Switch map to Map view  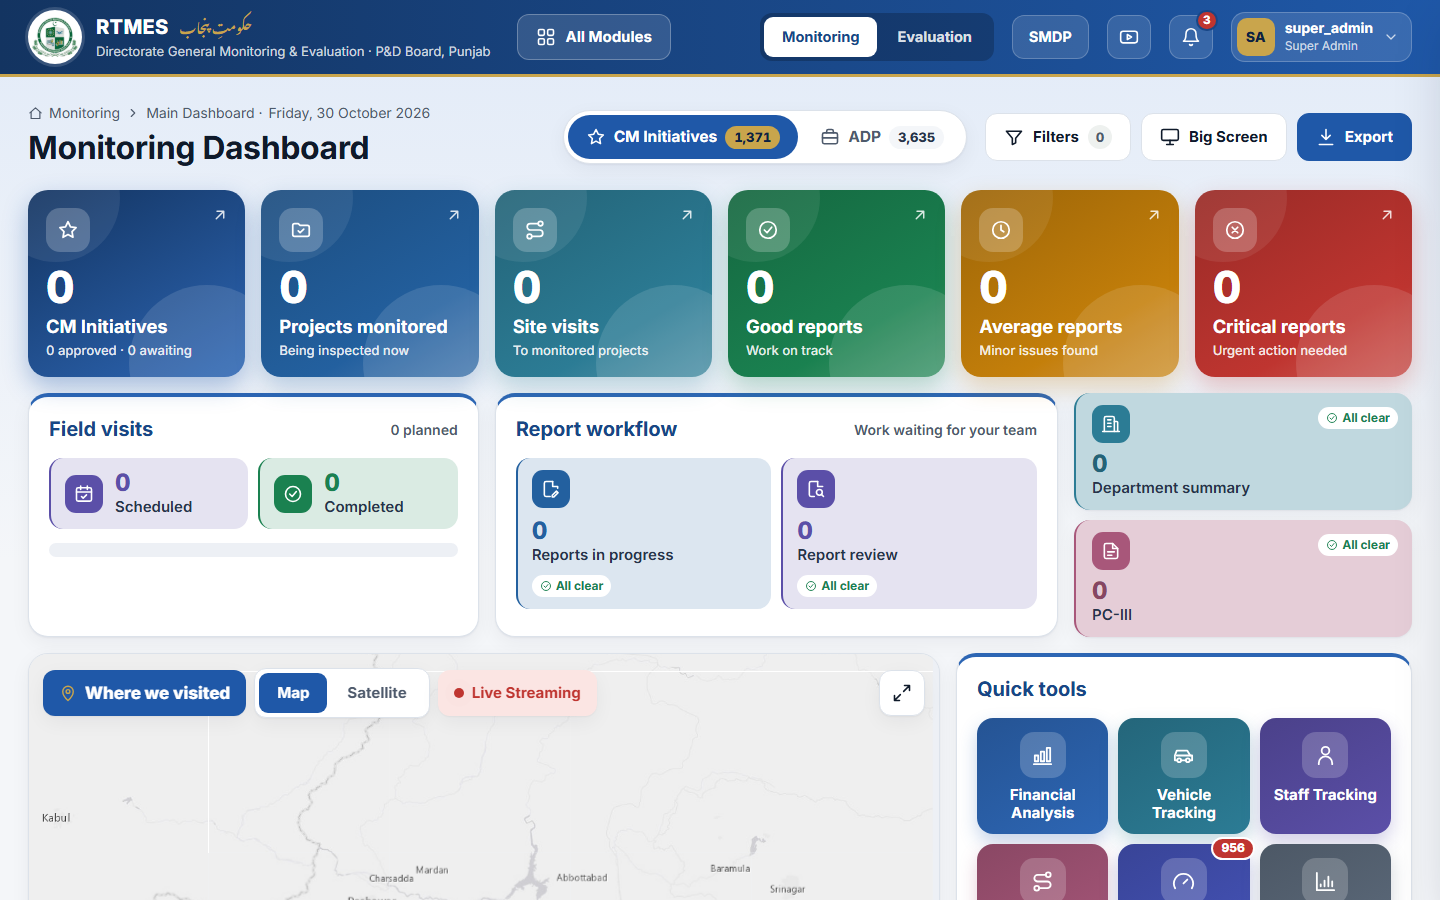[x=293, y=693]
